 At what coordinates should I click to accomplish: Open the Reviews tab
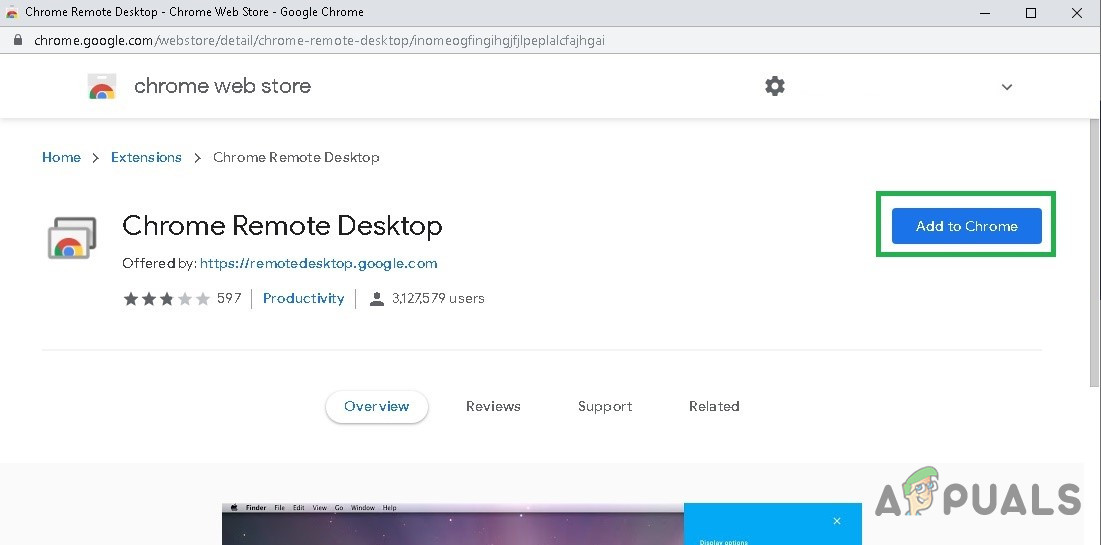pos(493,406)
